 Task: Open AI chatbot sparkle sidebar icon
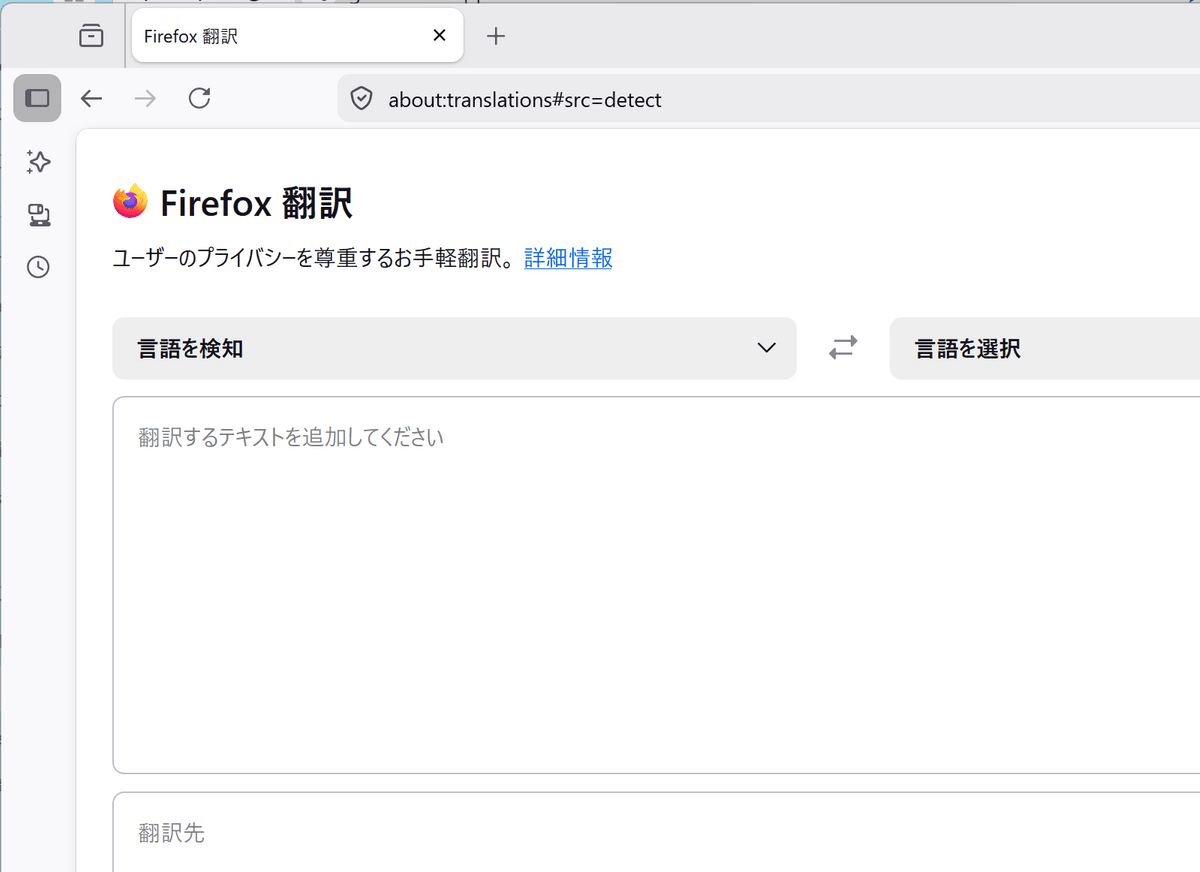[x=38, y=162]
